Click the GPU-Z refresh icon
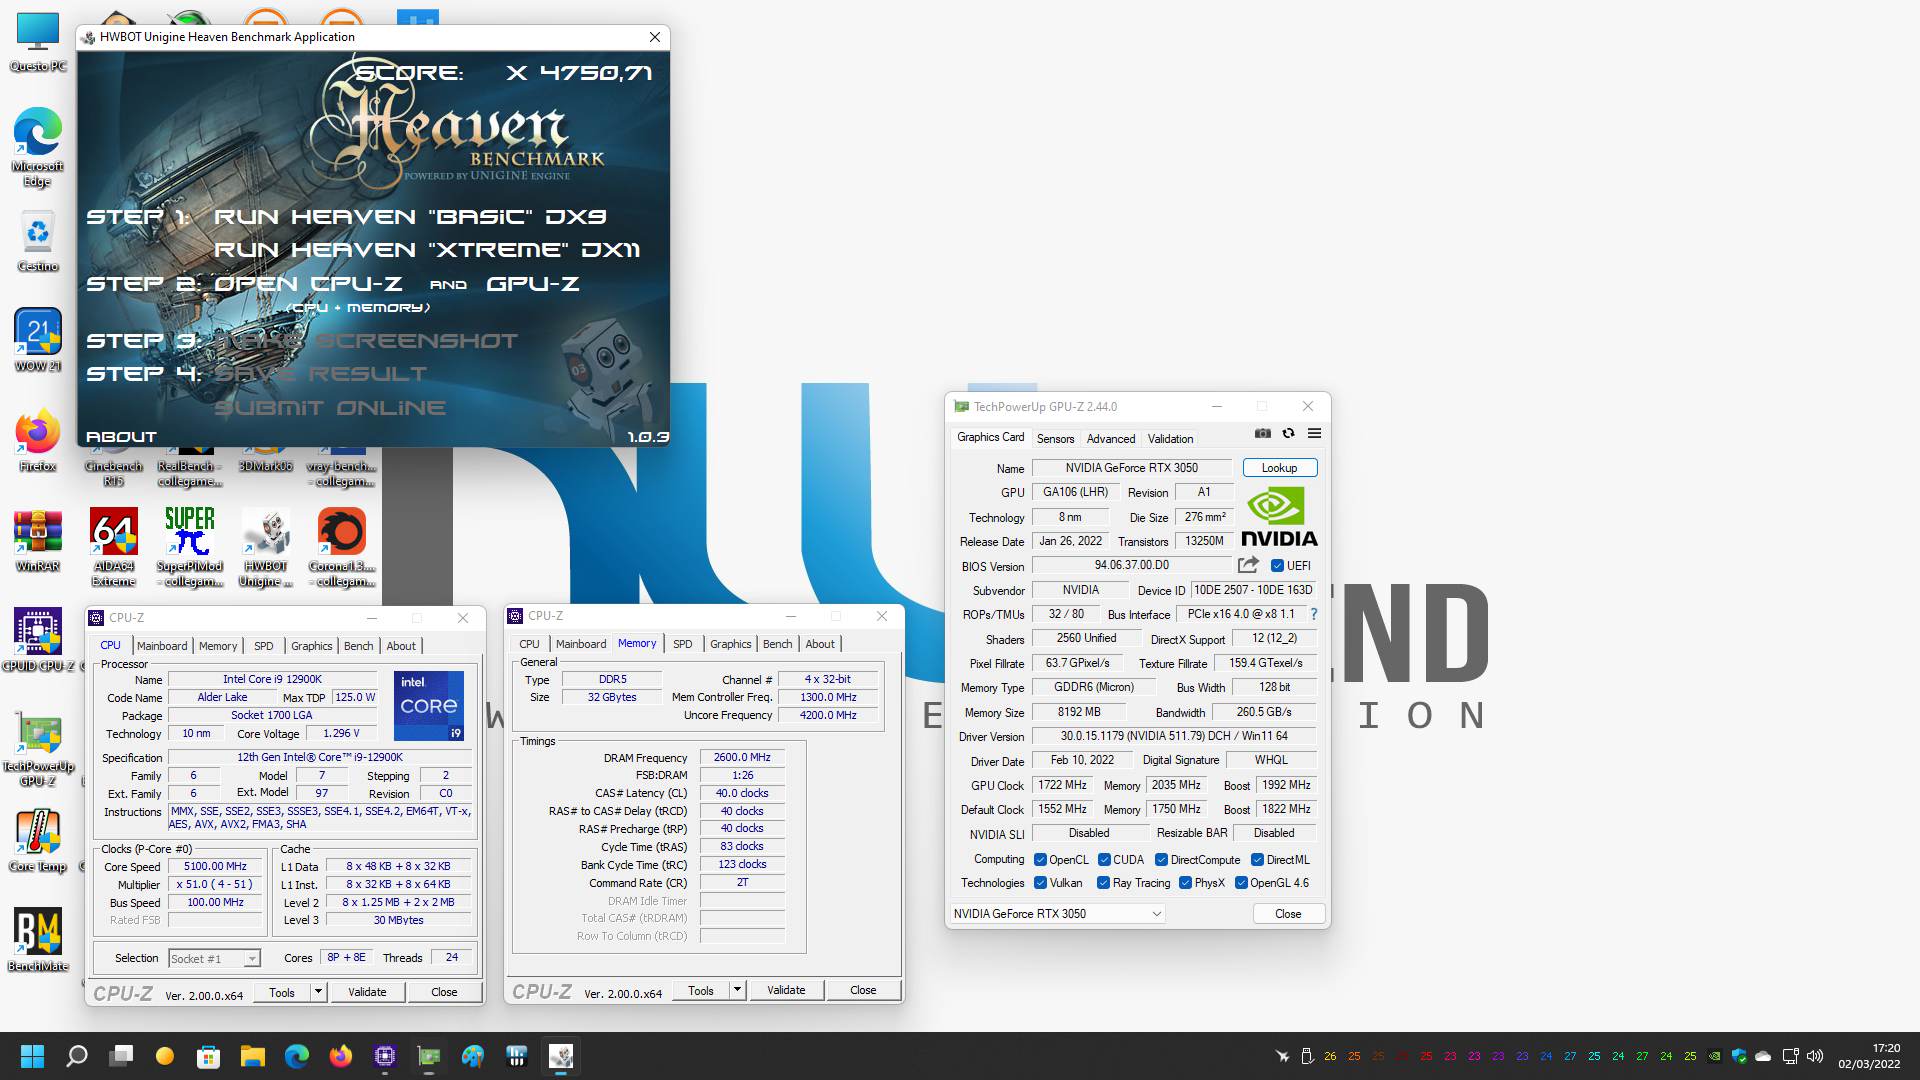The height and width of the screenshot is (1080, 1920). 1288,433
